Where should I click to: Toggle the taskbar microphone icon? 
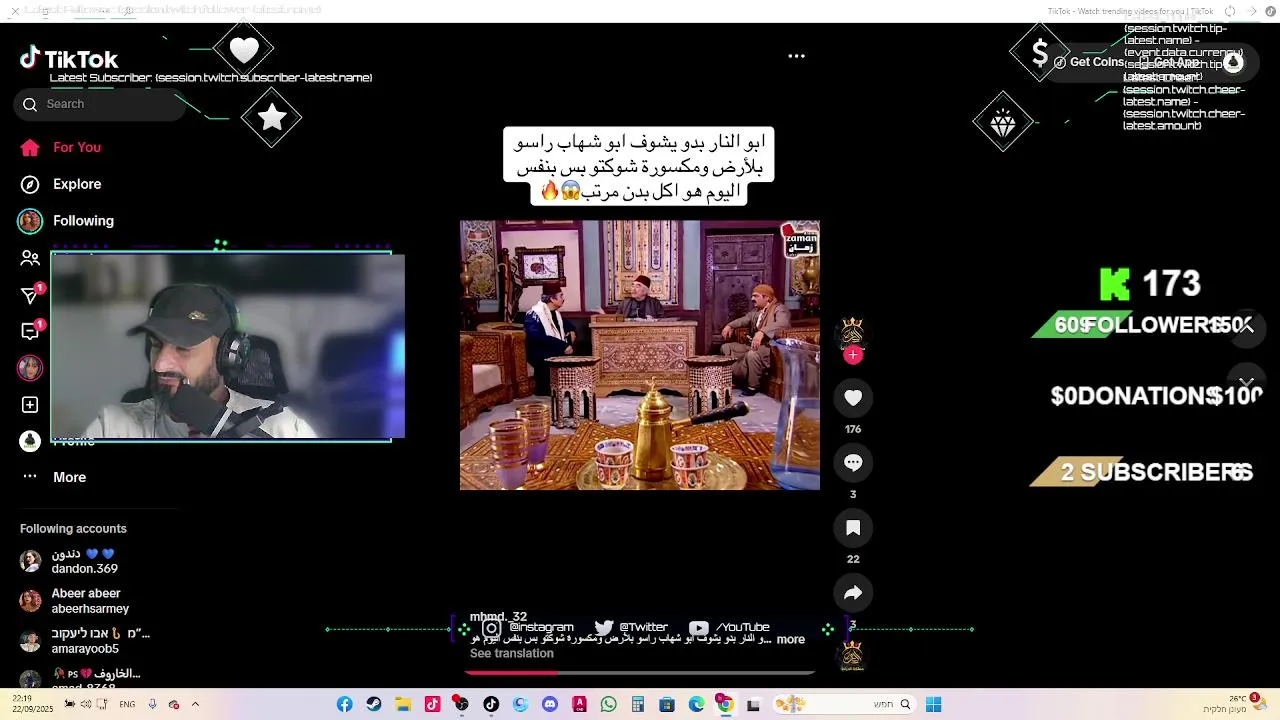tap(152, 704)
